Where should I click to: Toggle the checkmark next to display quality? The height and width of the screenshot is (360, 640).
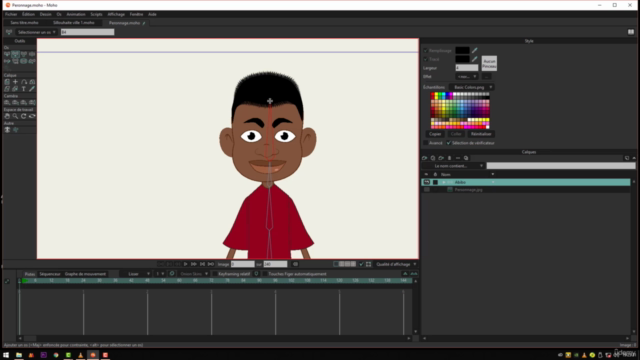361,264
